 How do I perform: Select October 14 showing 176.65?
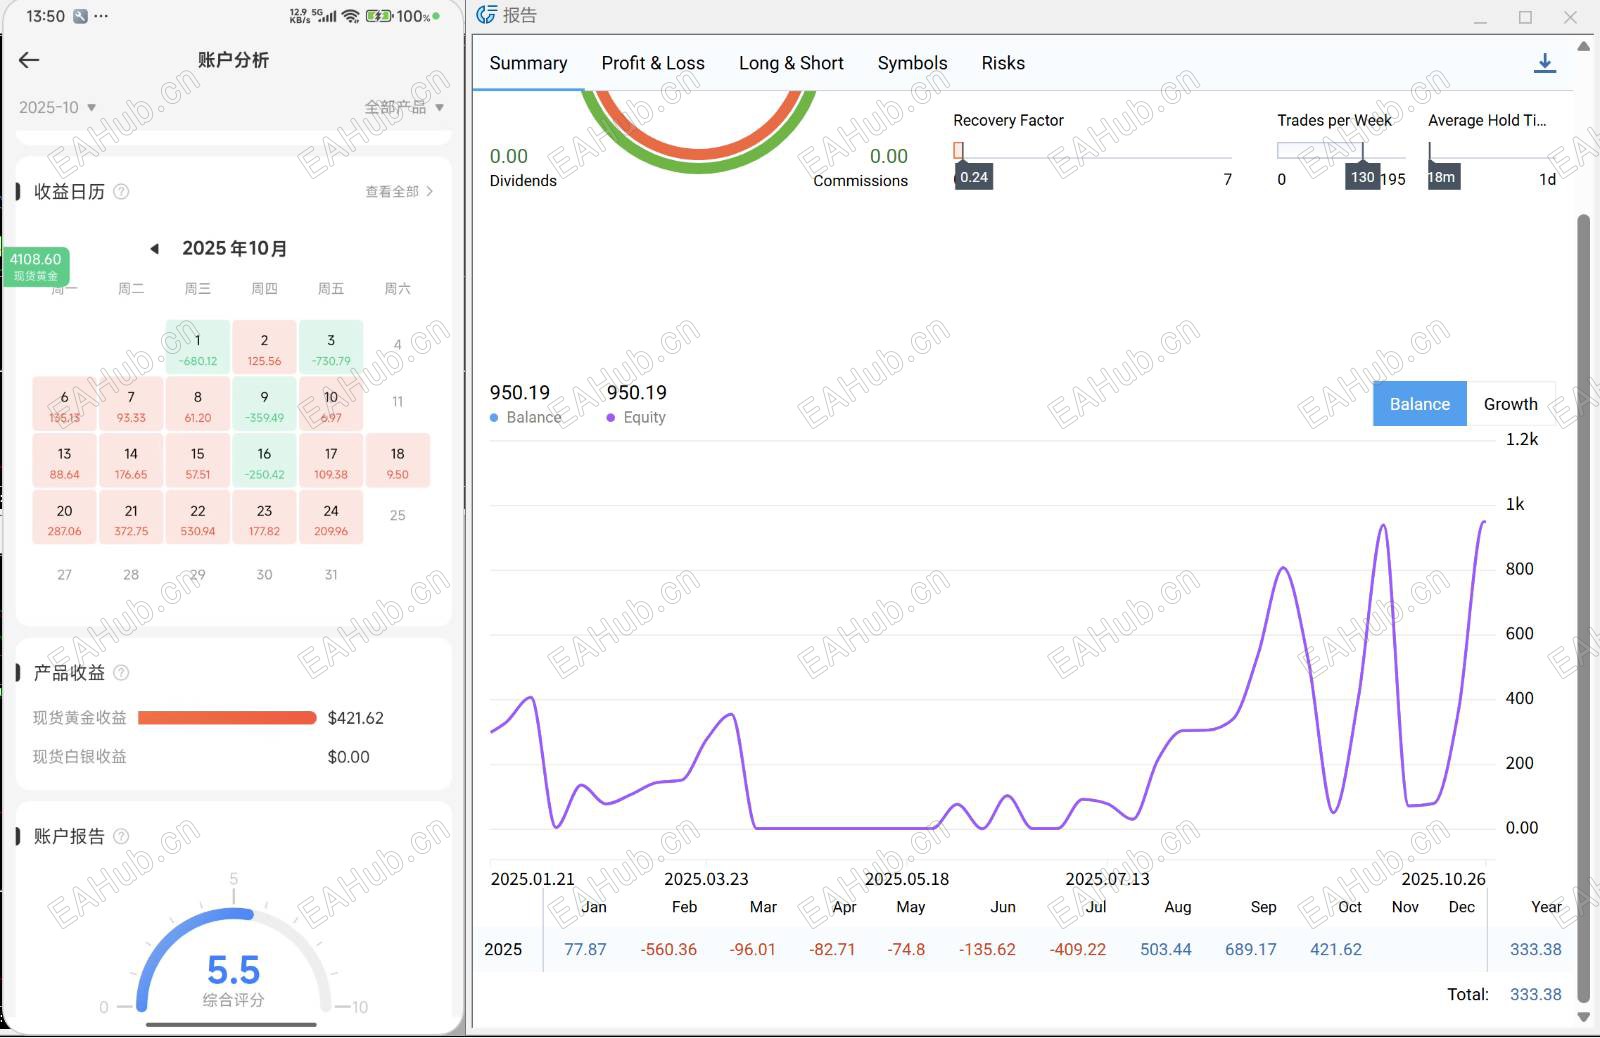[131, 462]
